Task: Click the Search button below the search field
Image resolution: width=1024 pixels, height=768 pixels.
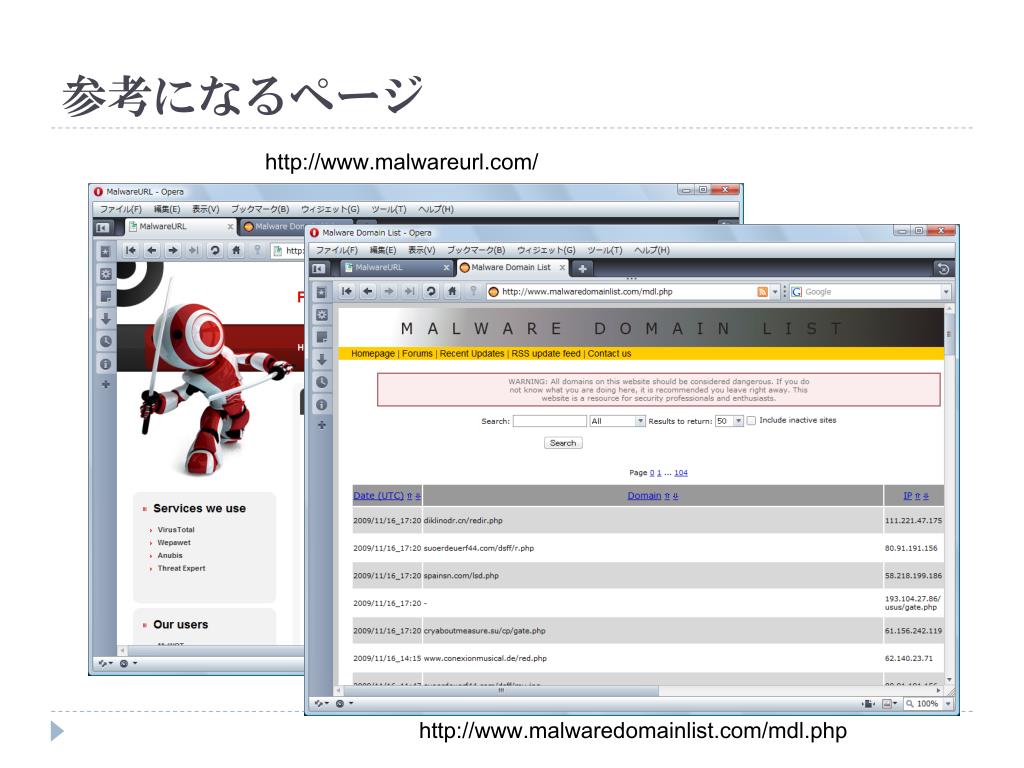Action: coord(563,443)
